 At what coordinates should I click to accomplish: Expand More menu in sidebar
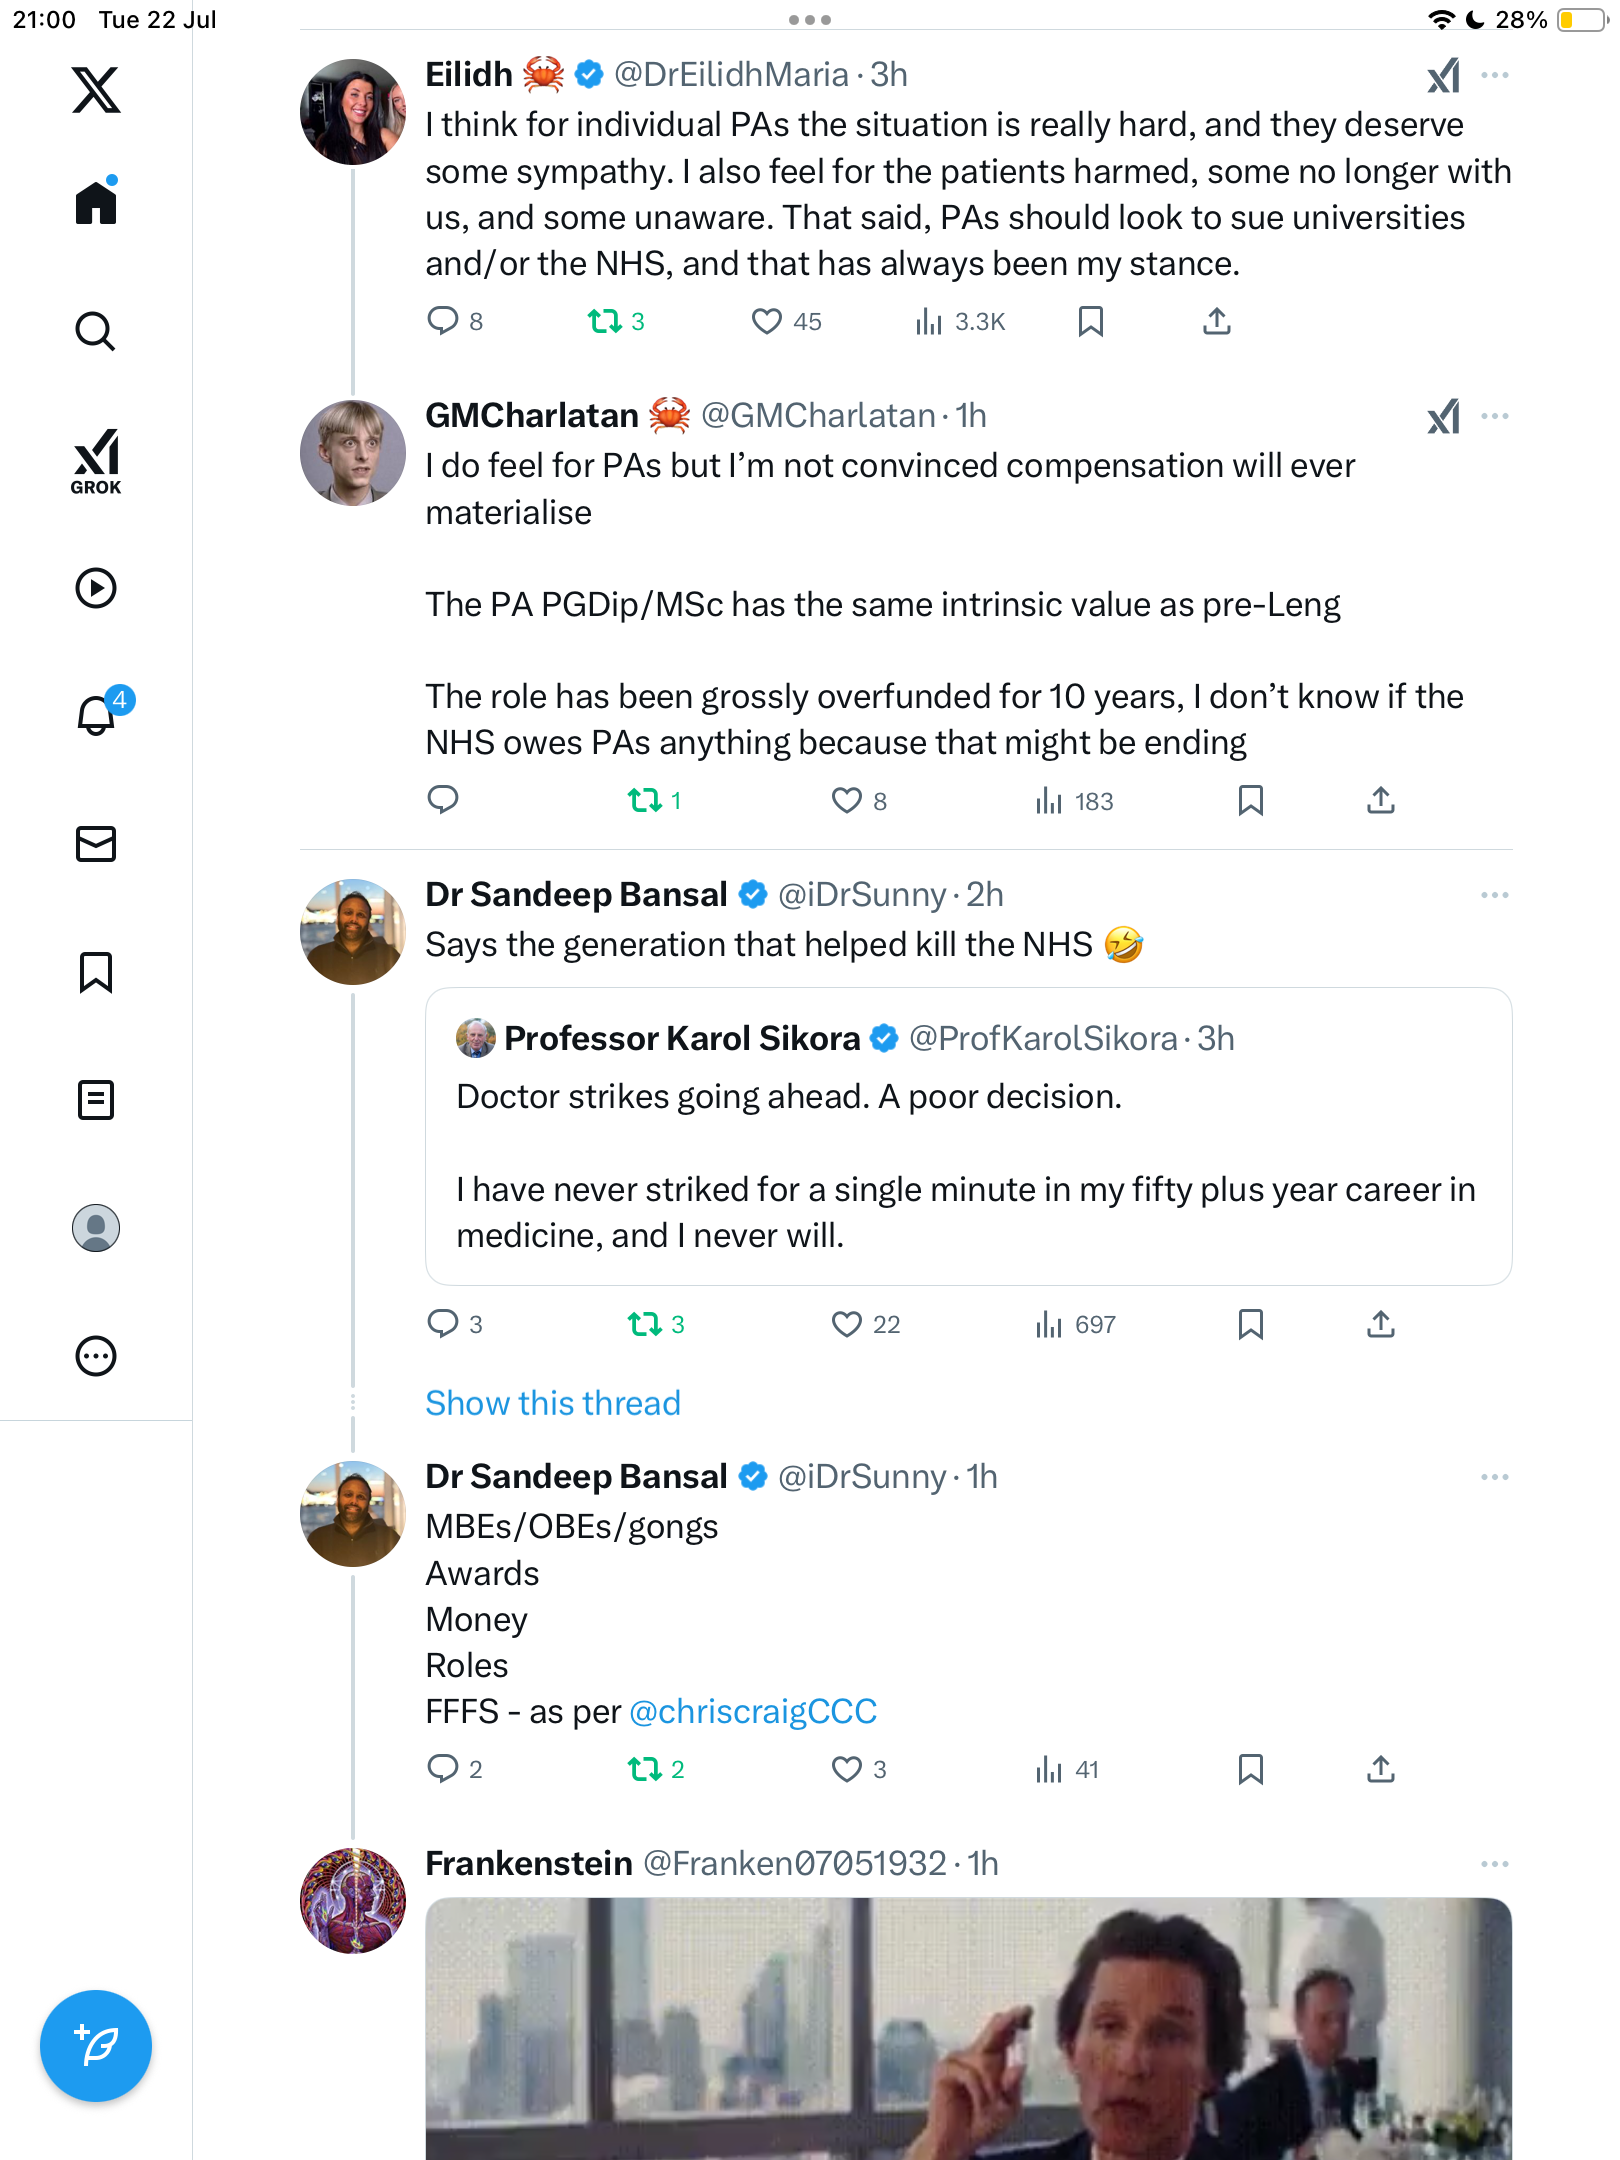[96, 1356]
